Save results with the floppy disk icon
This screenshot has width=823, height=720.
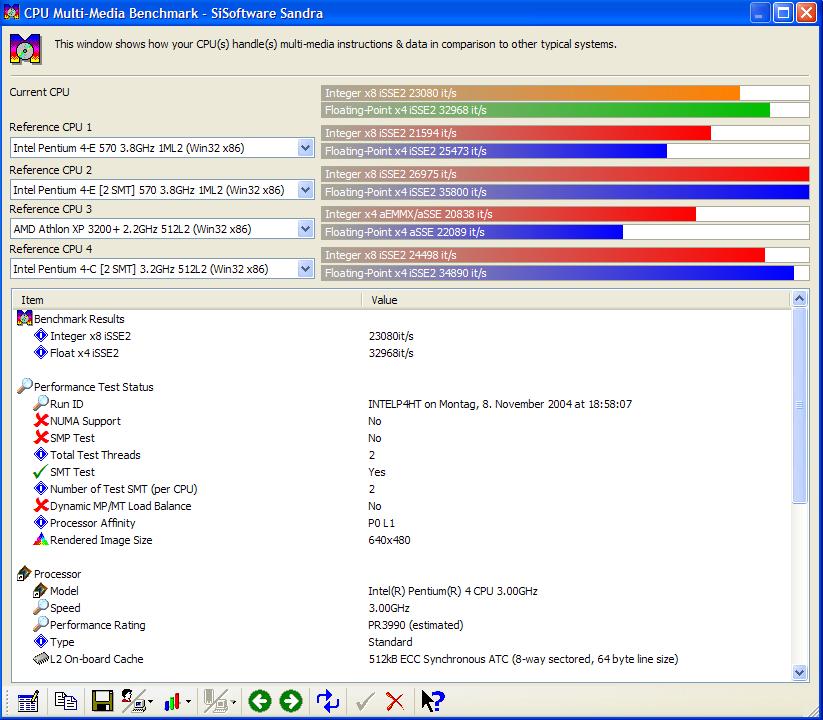point(102,701)
